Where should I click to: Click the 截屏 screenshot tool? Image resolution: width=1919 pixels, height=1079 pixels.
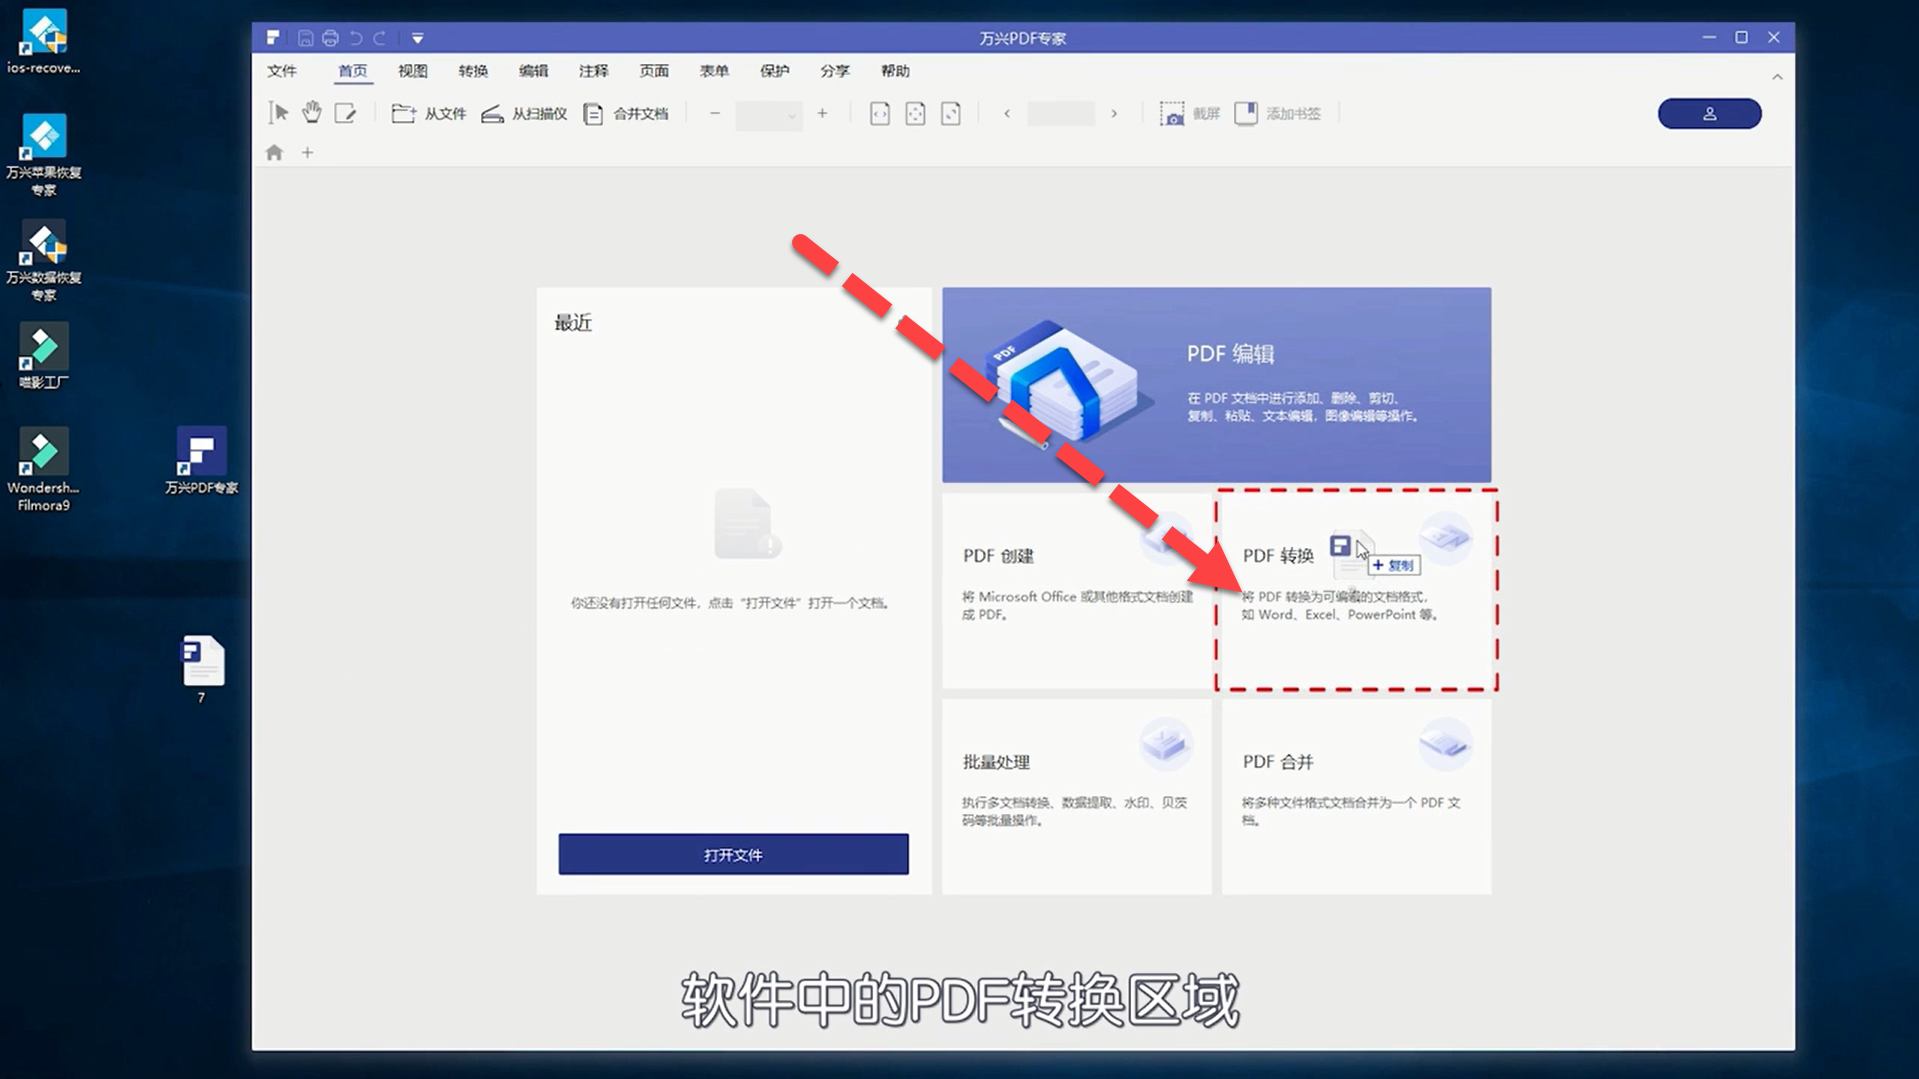click(x=1190, y=114)
